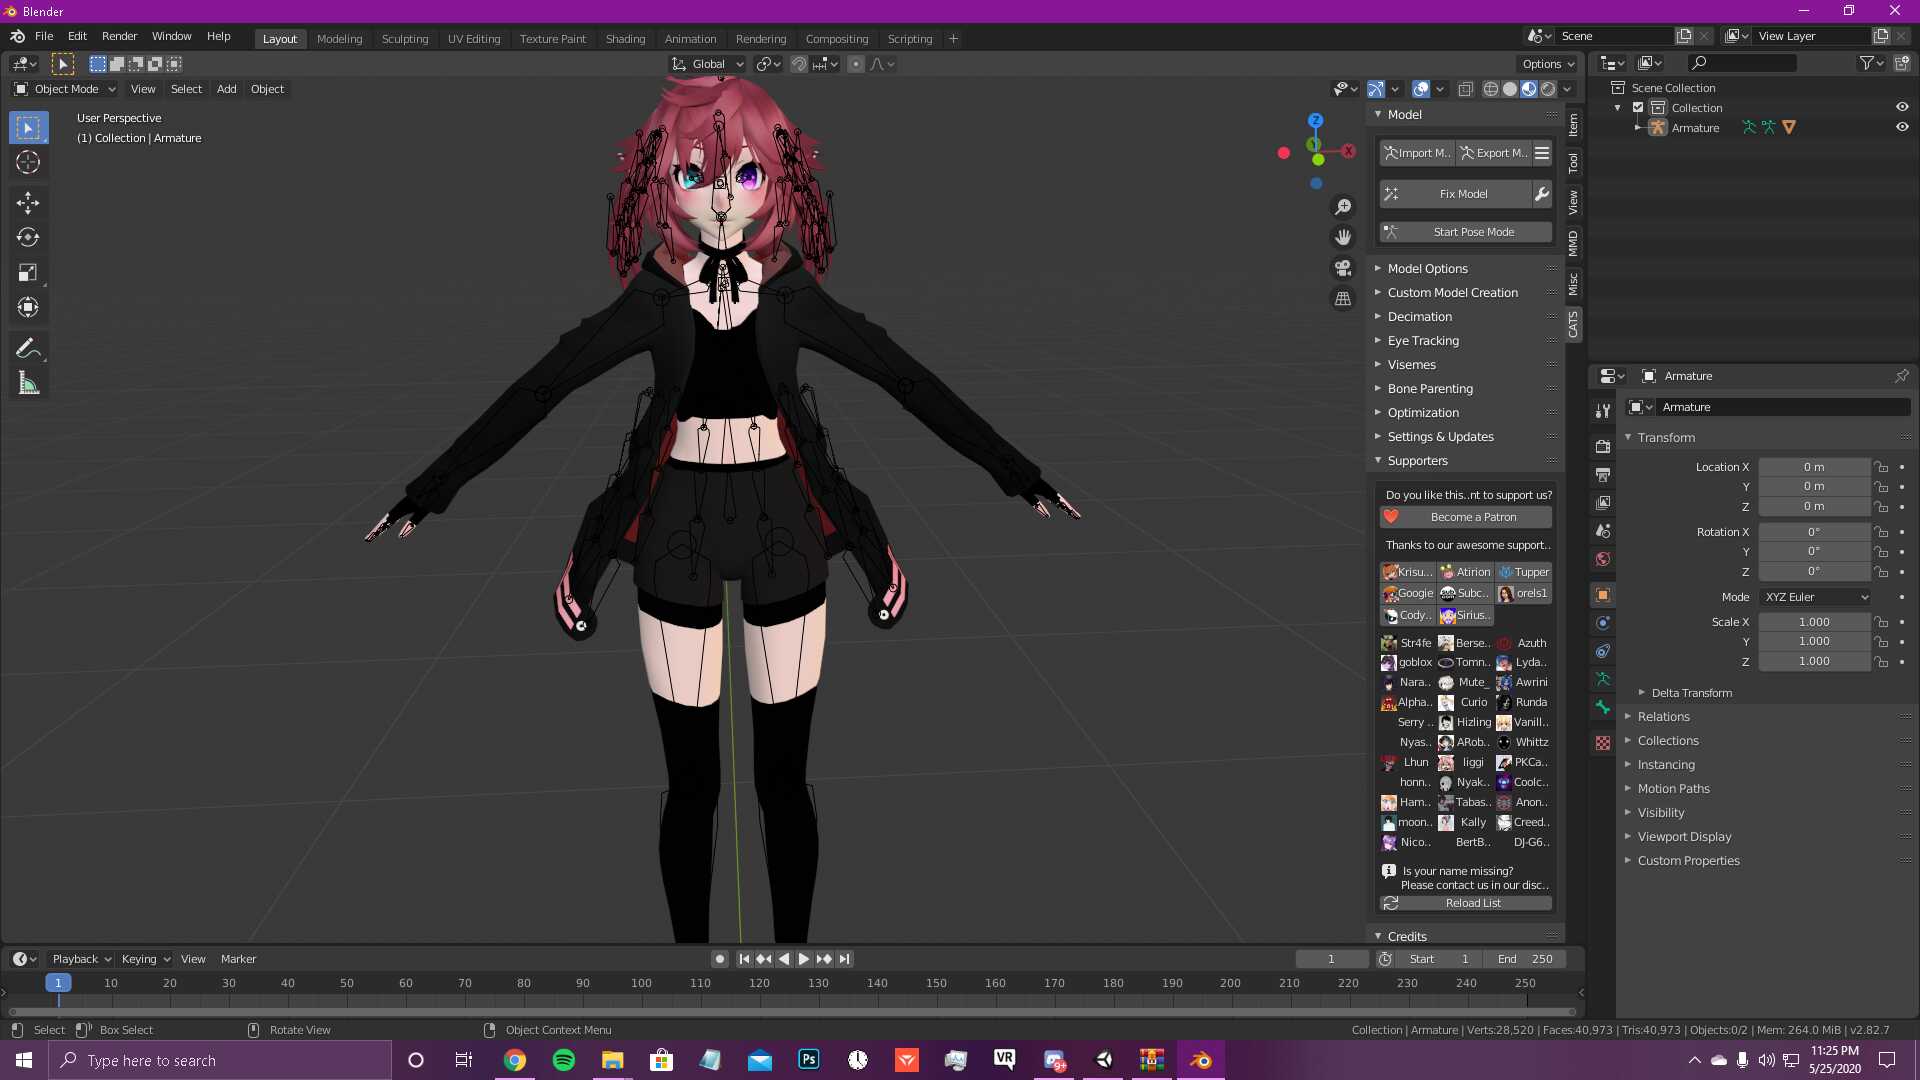The width and height of the screenshot is (1920, 1080).
Task: Click frame 100 on the timeline
Action: coord(641,984)
